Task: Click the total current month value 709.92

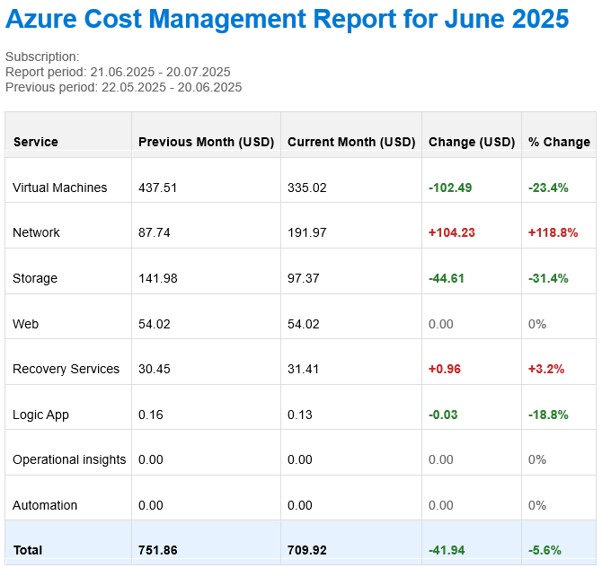Action: [x=307, y=550]
